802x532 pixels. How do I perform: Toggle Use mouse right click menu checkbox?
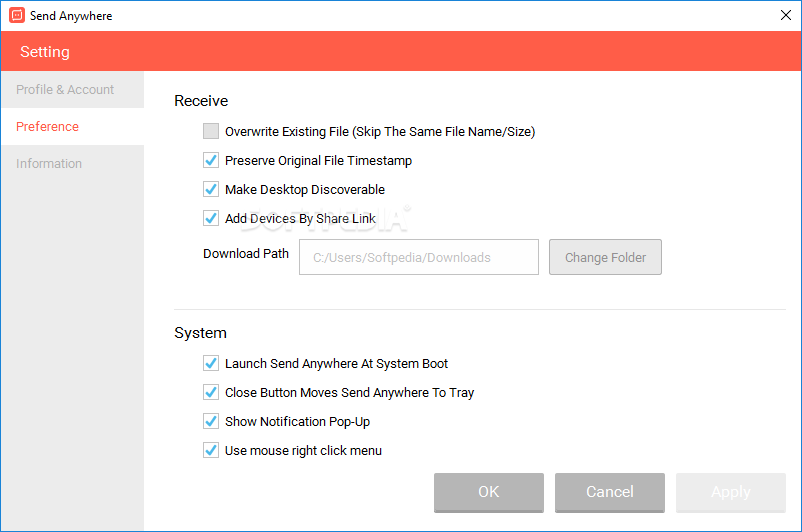[211, 450]
